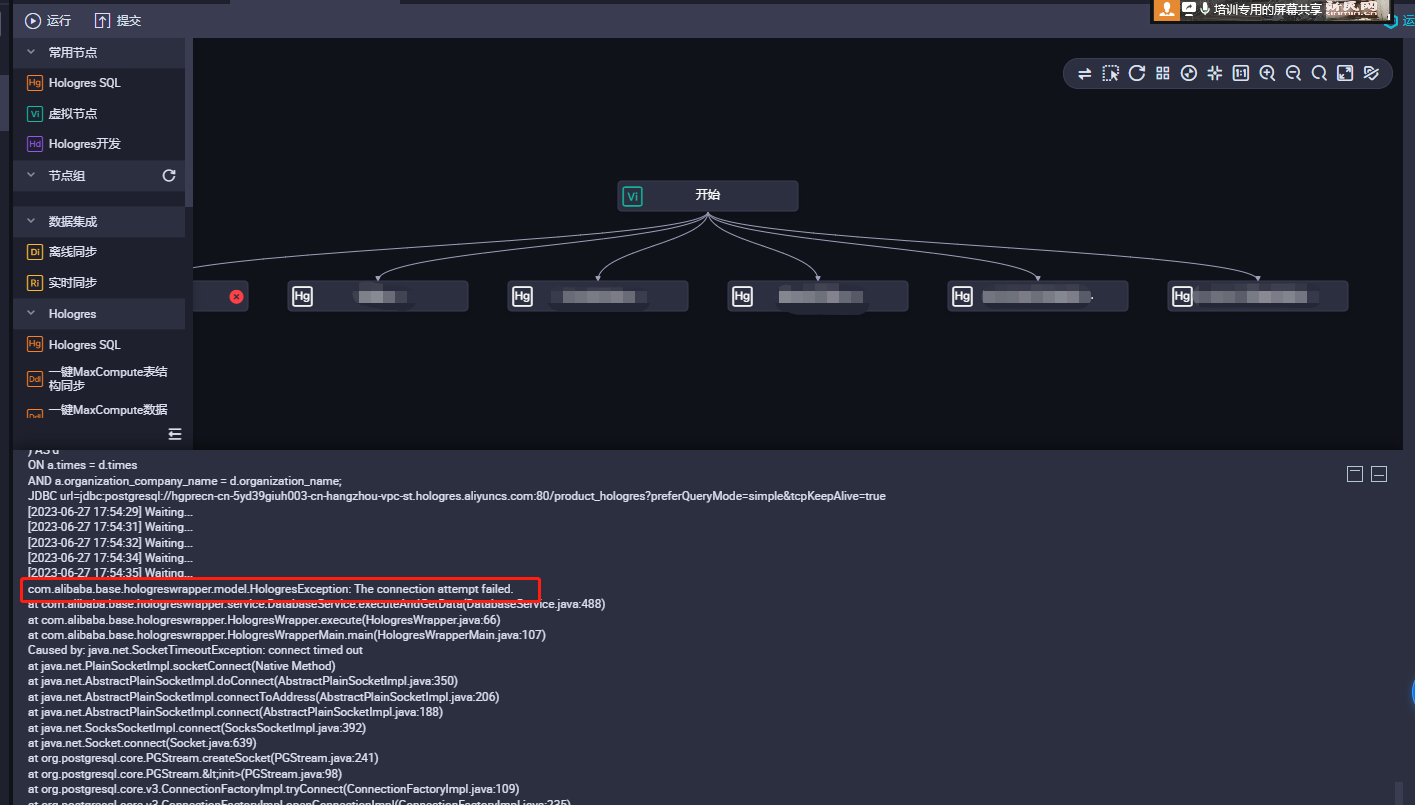Click the 17:54:29 Waiting log entry

(x=110, y=512)
